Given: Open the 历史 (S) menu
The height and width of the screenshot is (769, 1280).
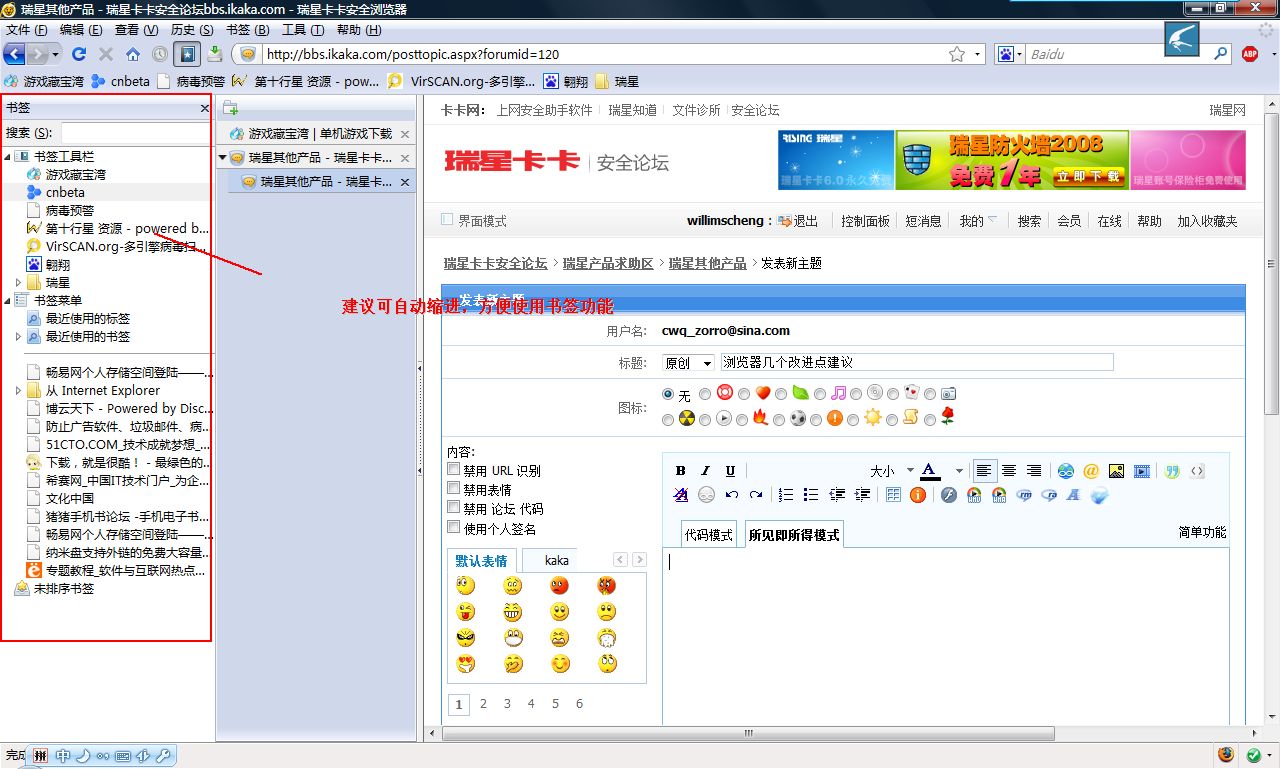Looking at the screenshot, I should (x=192, y=30).
